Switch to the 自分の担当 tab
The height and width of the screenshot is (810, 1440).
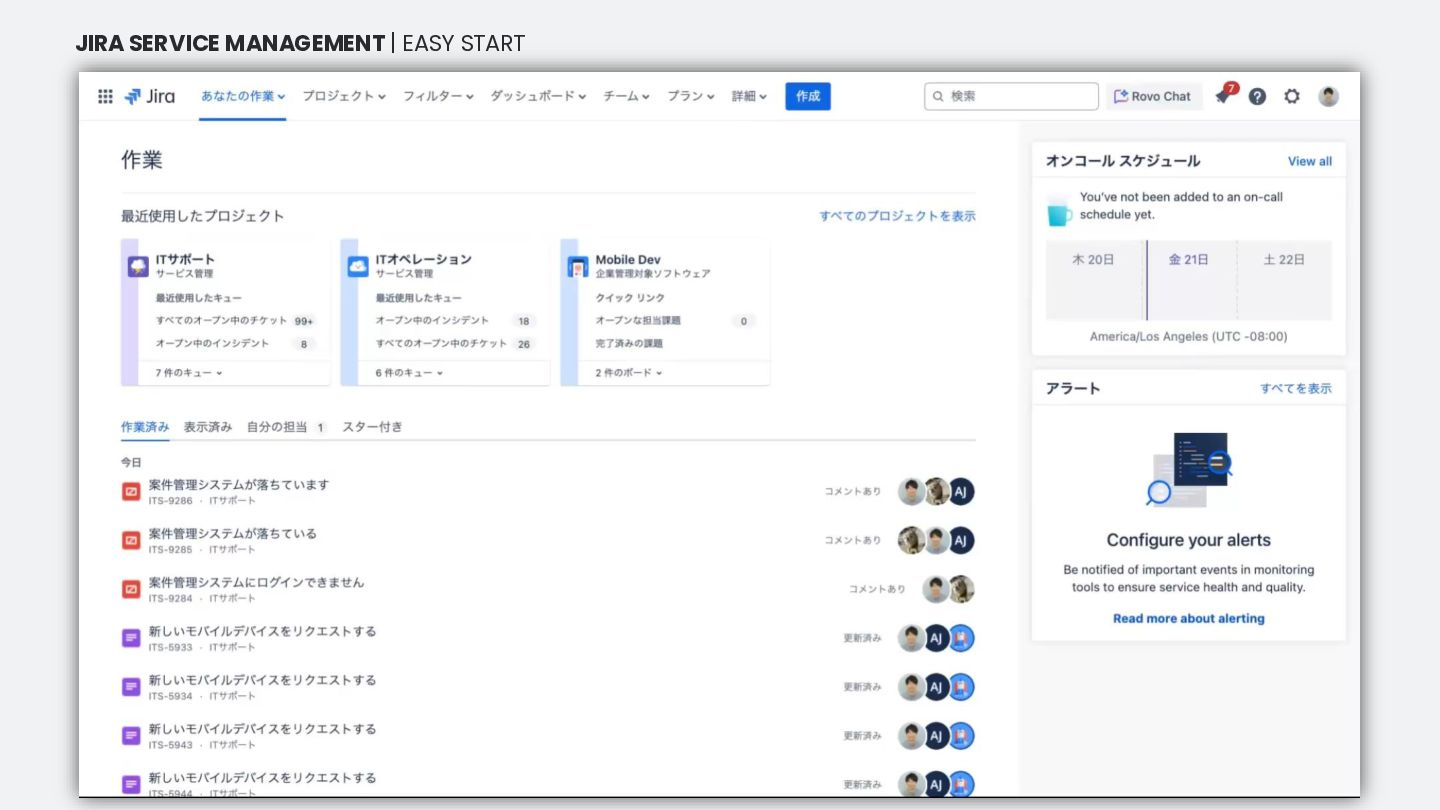(x=287, y=427)
